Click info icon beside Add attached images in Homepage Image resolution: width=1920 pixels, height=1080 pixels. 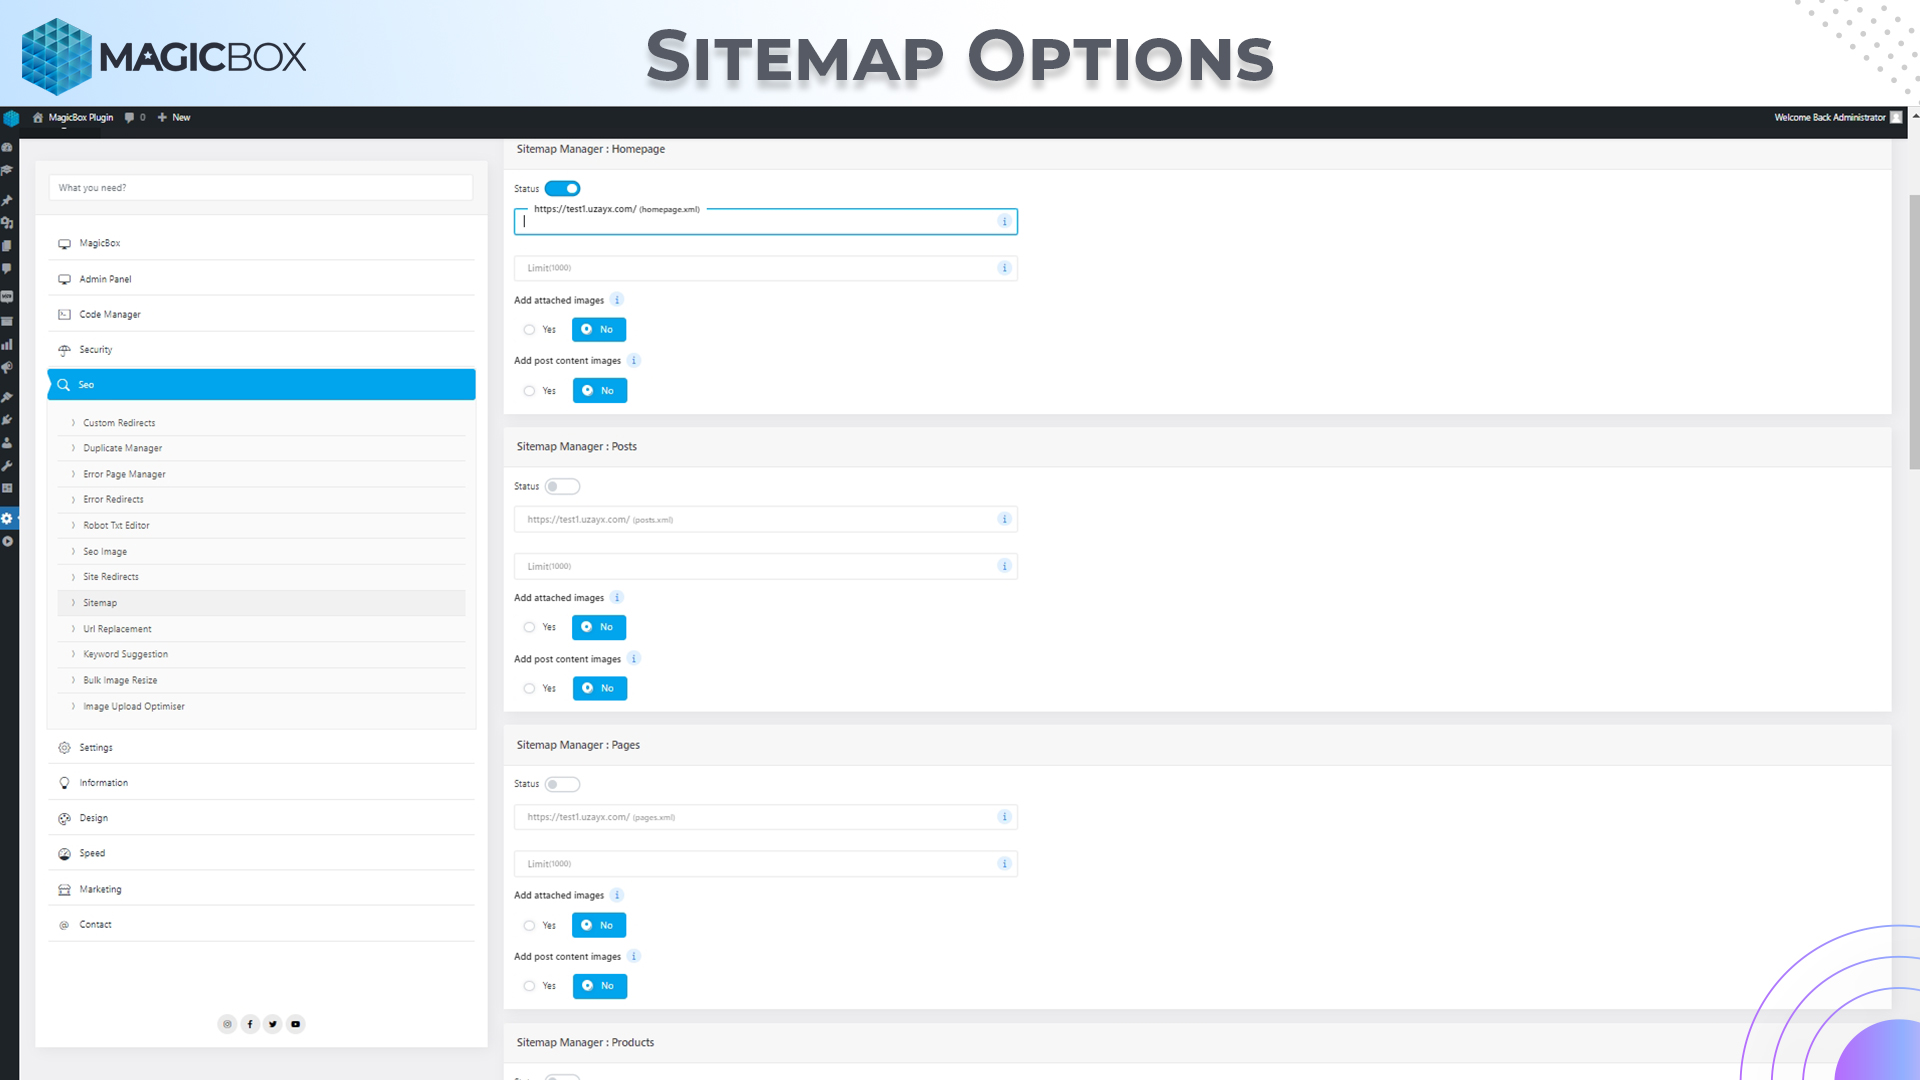617,300
